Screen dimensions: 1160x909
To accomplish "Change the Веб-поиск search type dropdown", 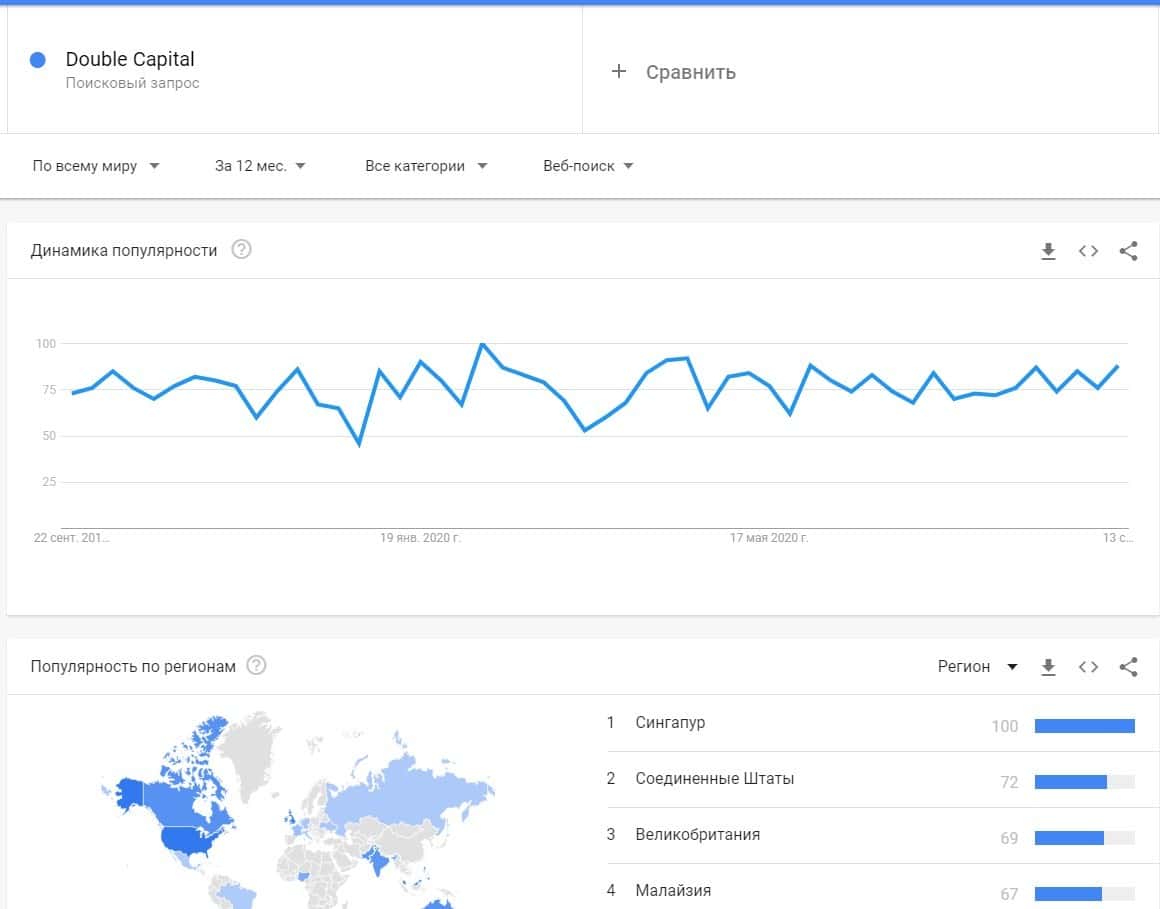I will [588, 166].
